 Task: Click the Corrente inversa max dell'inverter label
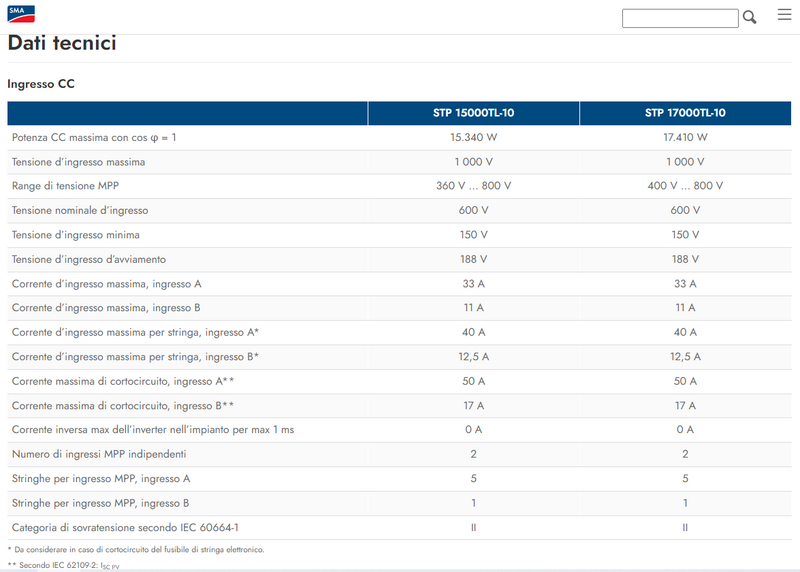pos(152,430)
